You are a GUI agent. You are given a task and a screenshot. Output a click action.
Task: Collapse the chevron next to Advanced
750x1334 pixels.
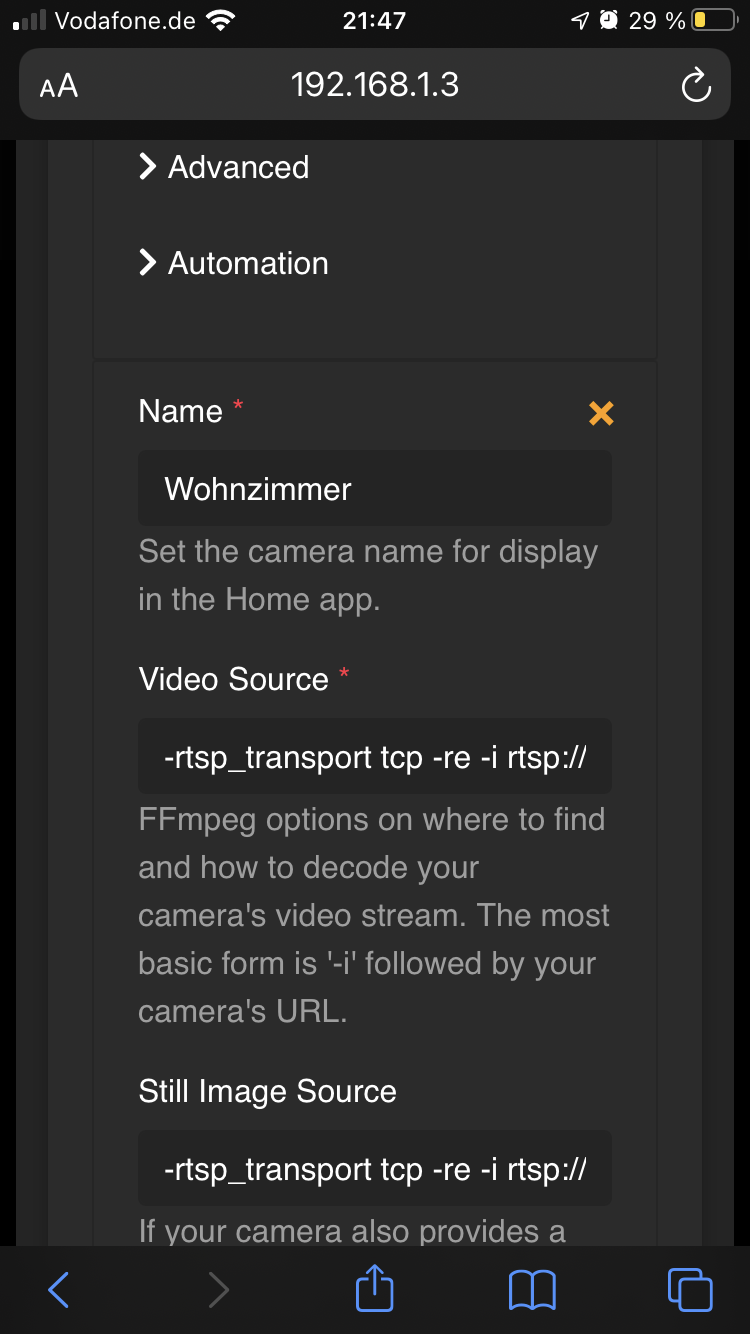tap(147, 167)
